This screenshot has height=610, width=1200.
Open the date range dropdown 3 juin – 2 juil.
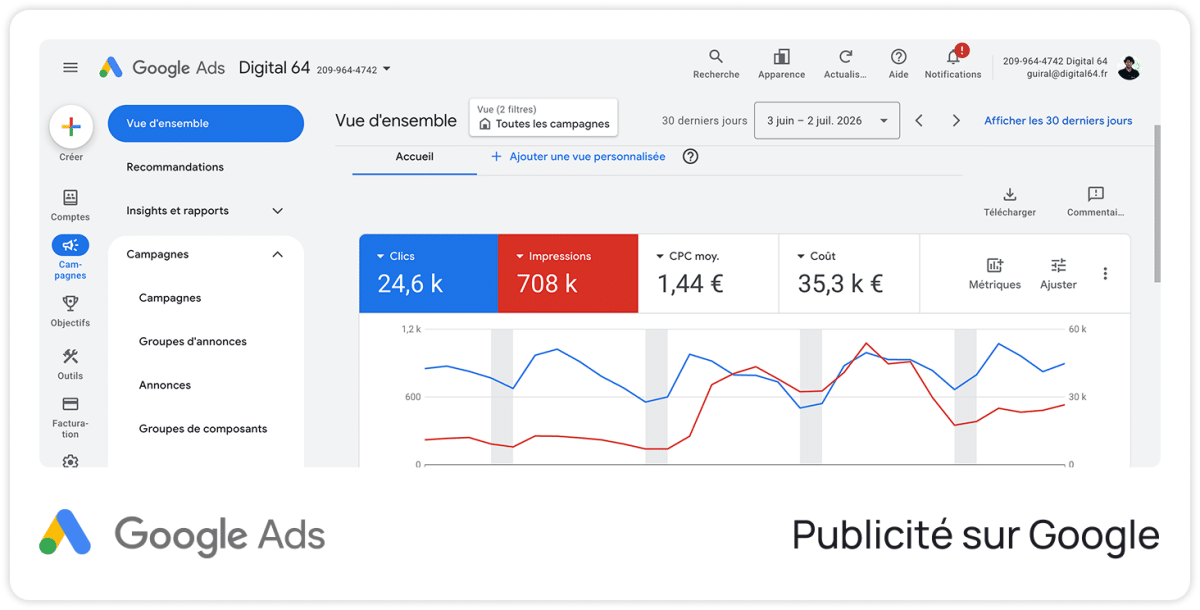tap(827, 121)
